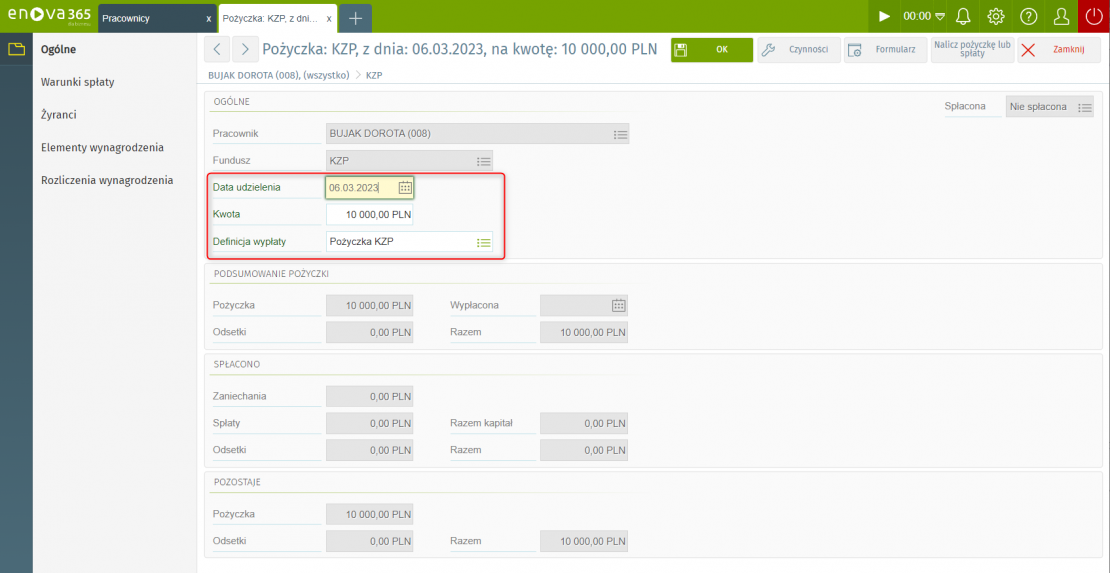Open the notifications bell
The width and height of the screenshot is (1110, 573).
(x=964, y=16)
